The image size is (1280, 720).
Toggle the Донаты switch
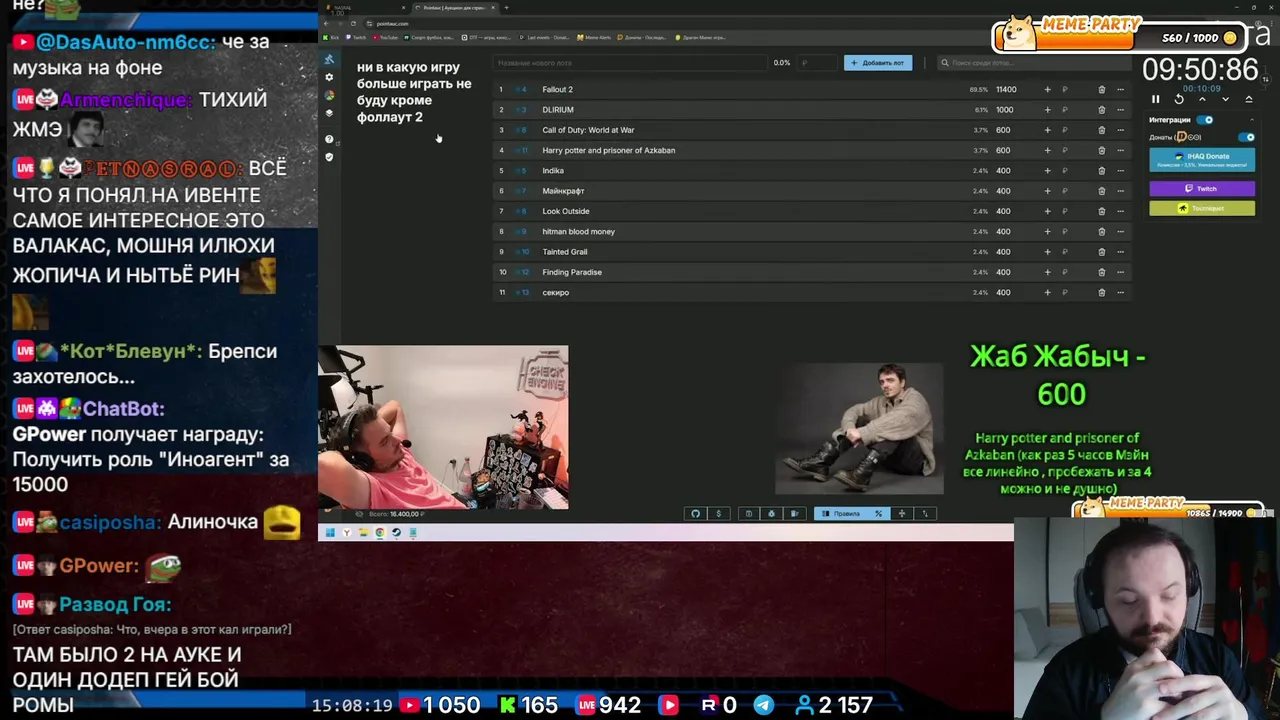coord(1246,137)
